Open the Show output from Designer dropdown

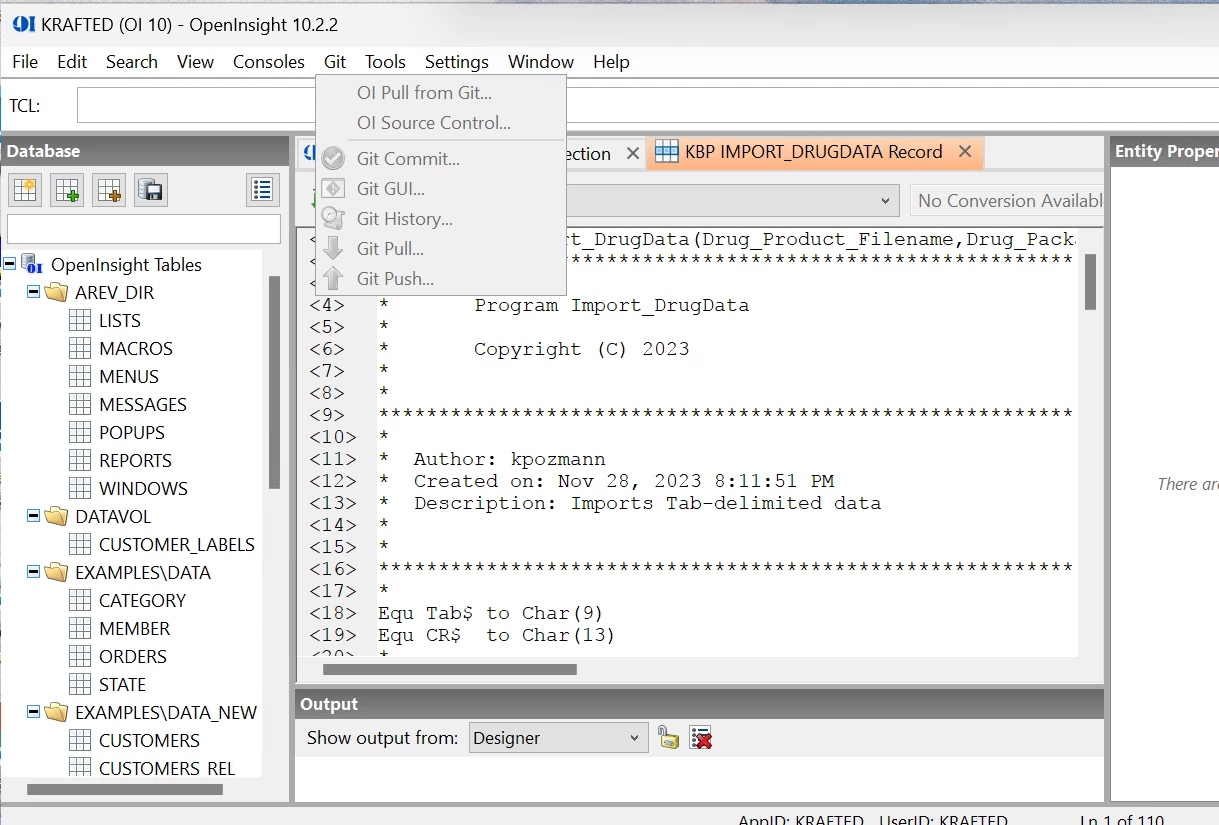[x=558, y=738]
